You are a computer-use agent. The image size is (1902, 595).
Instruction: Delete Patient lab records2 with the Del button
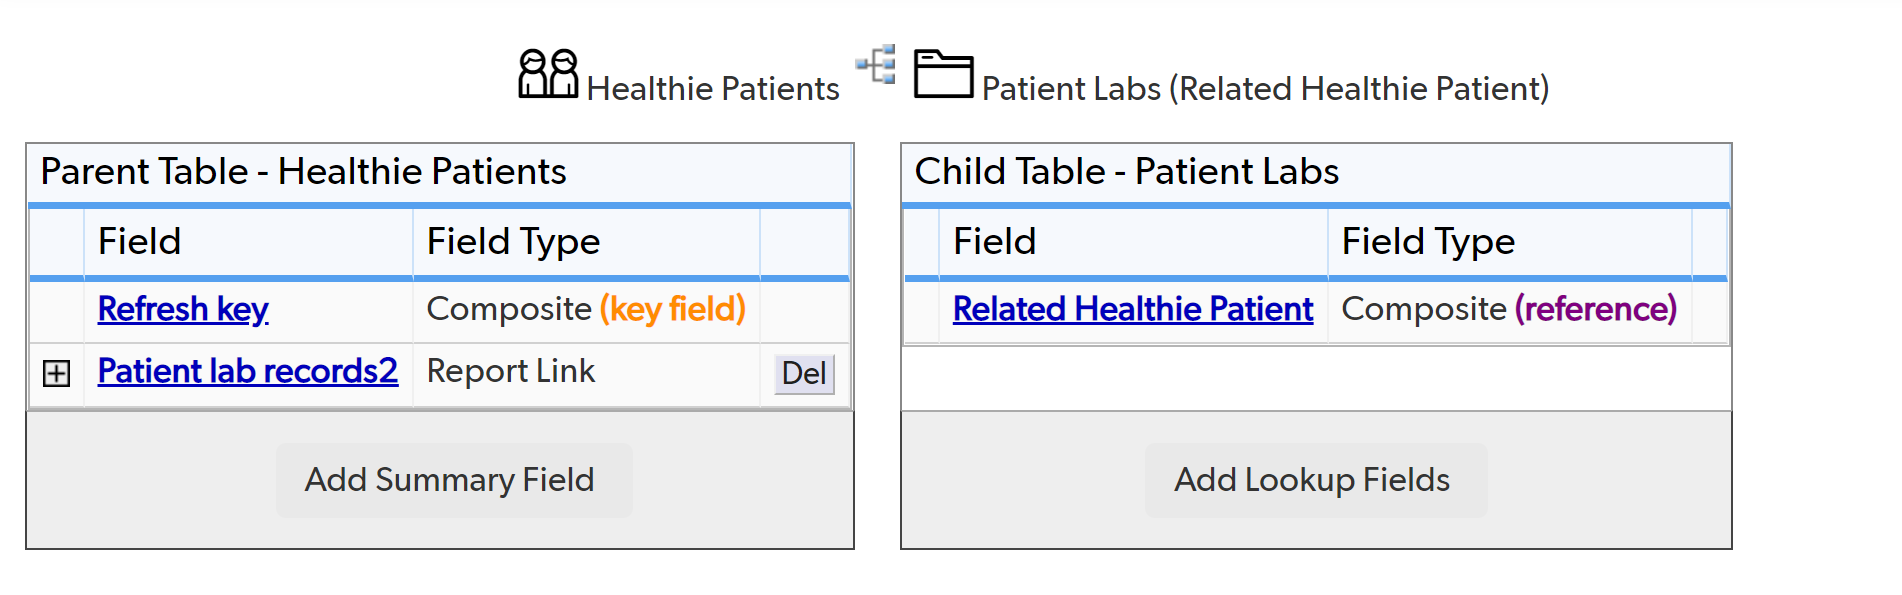coord(803,374)
